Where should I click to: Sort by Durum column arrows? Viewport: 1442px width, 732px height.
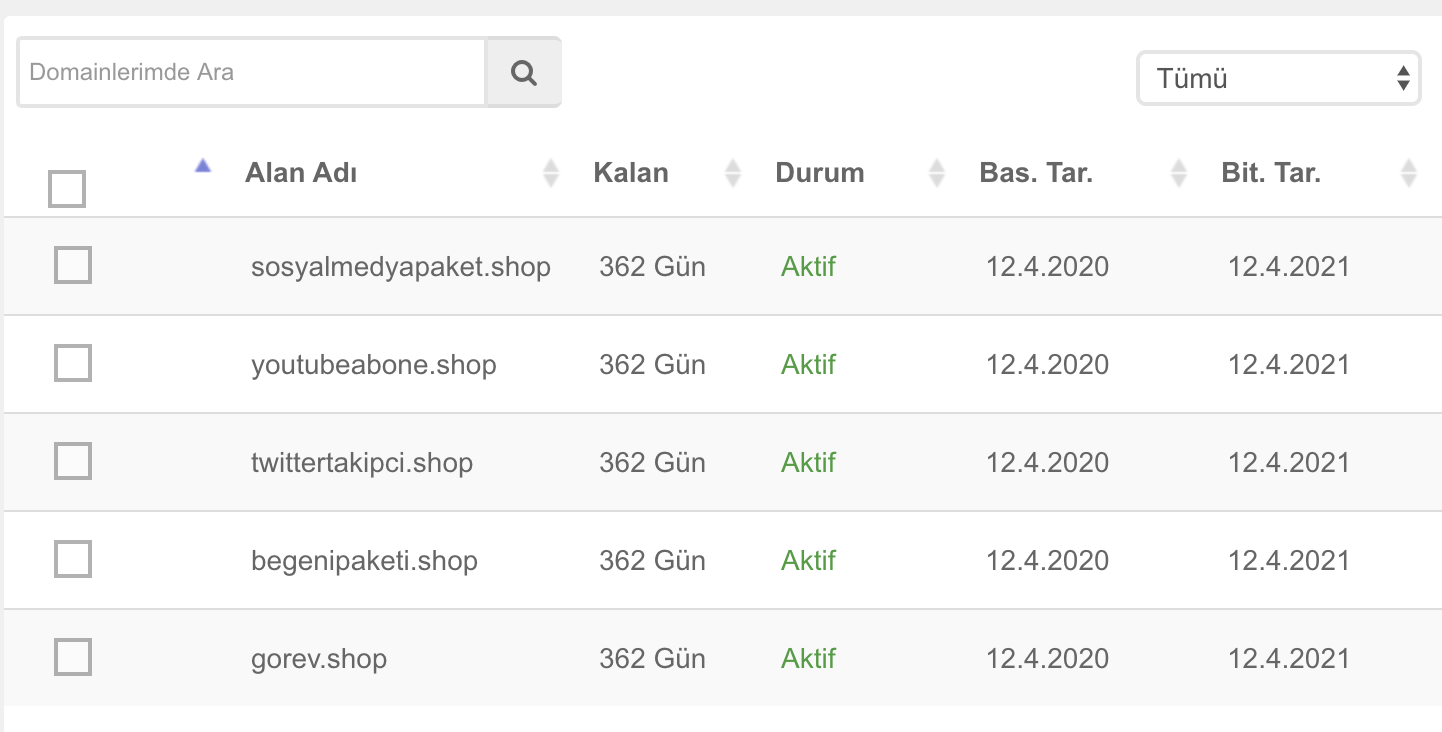937,173
